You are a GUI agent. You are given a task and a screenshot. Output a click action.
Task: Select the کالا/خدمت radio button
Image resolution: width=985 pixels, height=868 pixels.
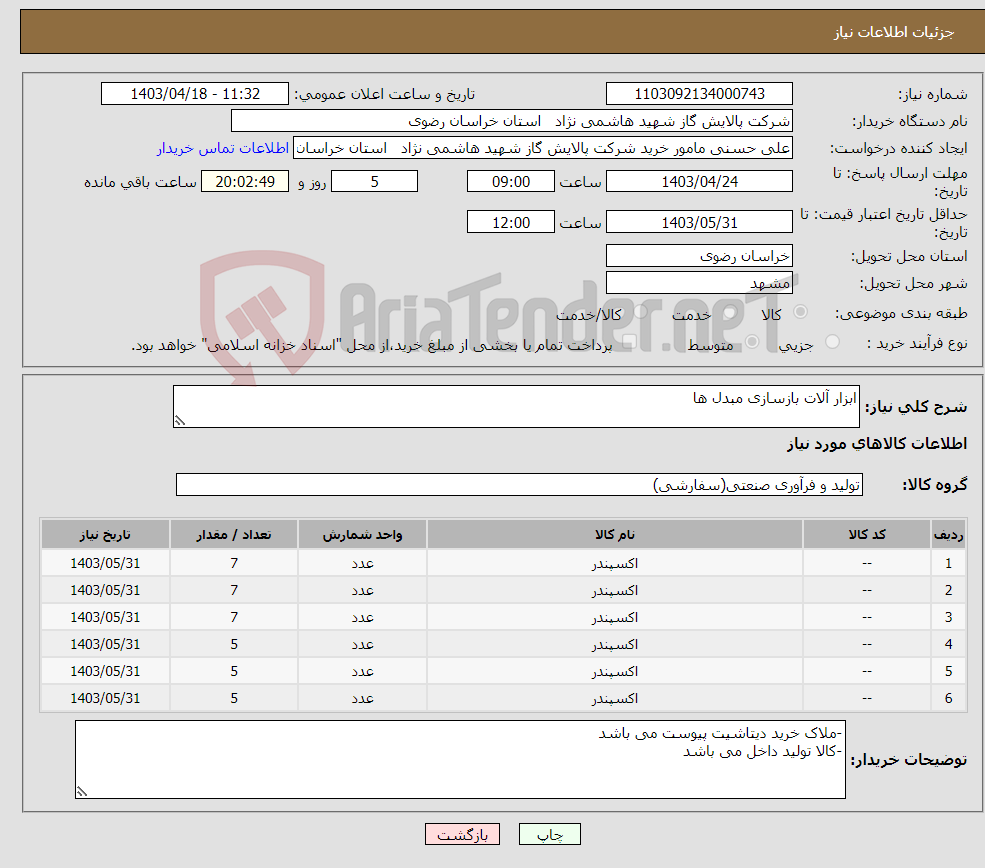pyautogui.click(x=640, y=312)
